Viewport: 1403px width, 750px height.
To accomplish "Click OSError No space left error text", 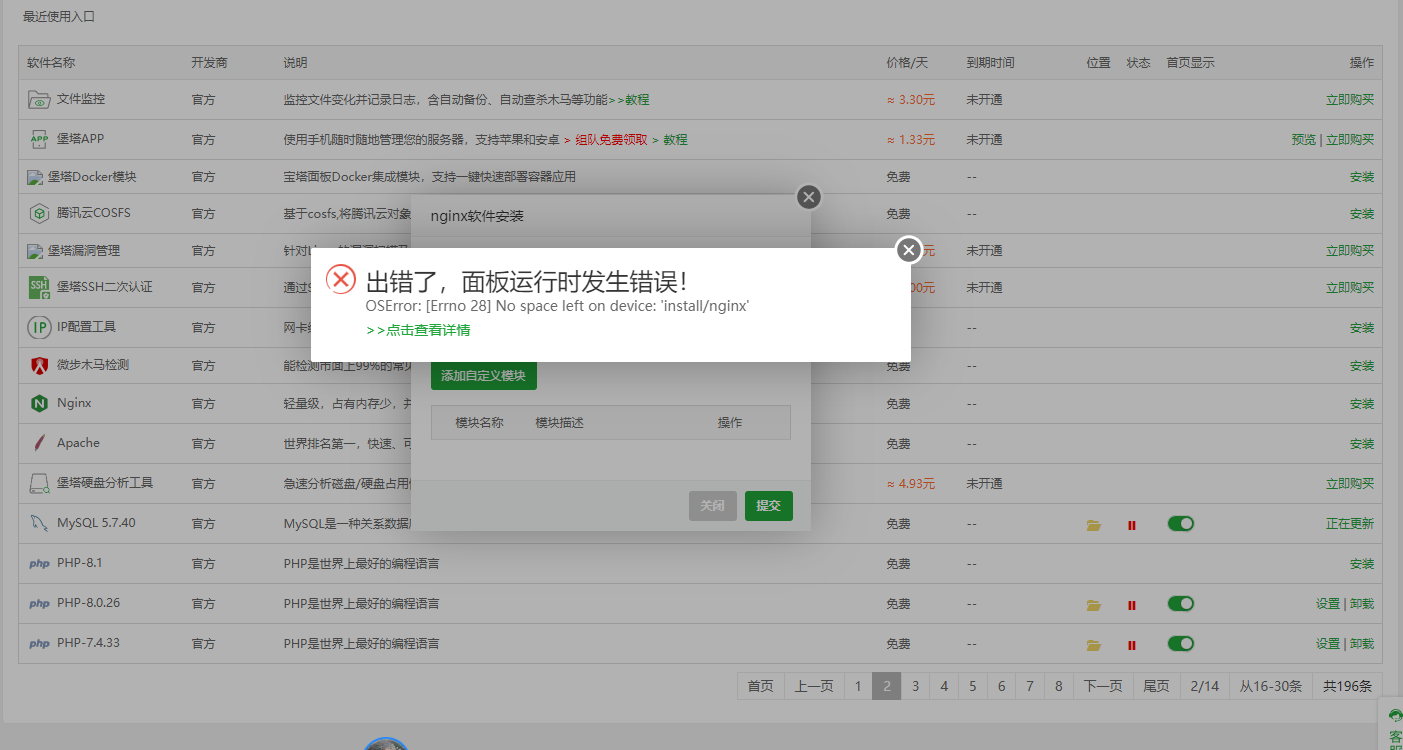I will pos(558,306).
